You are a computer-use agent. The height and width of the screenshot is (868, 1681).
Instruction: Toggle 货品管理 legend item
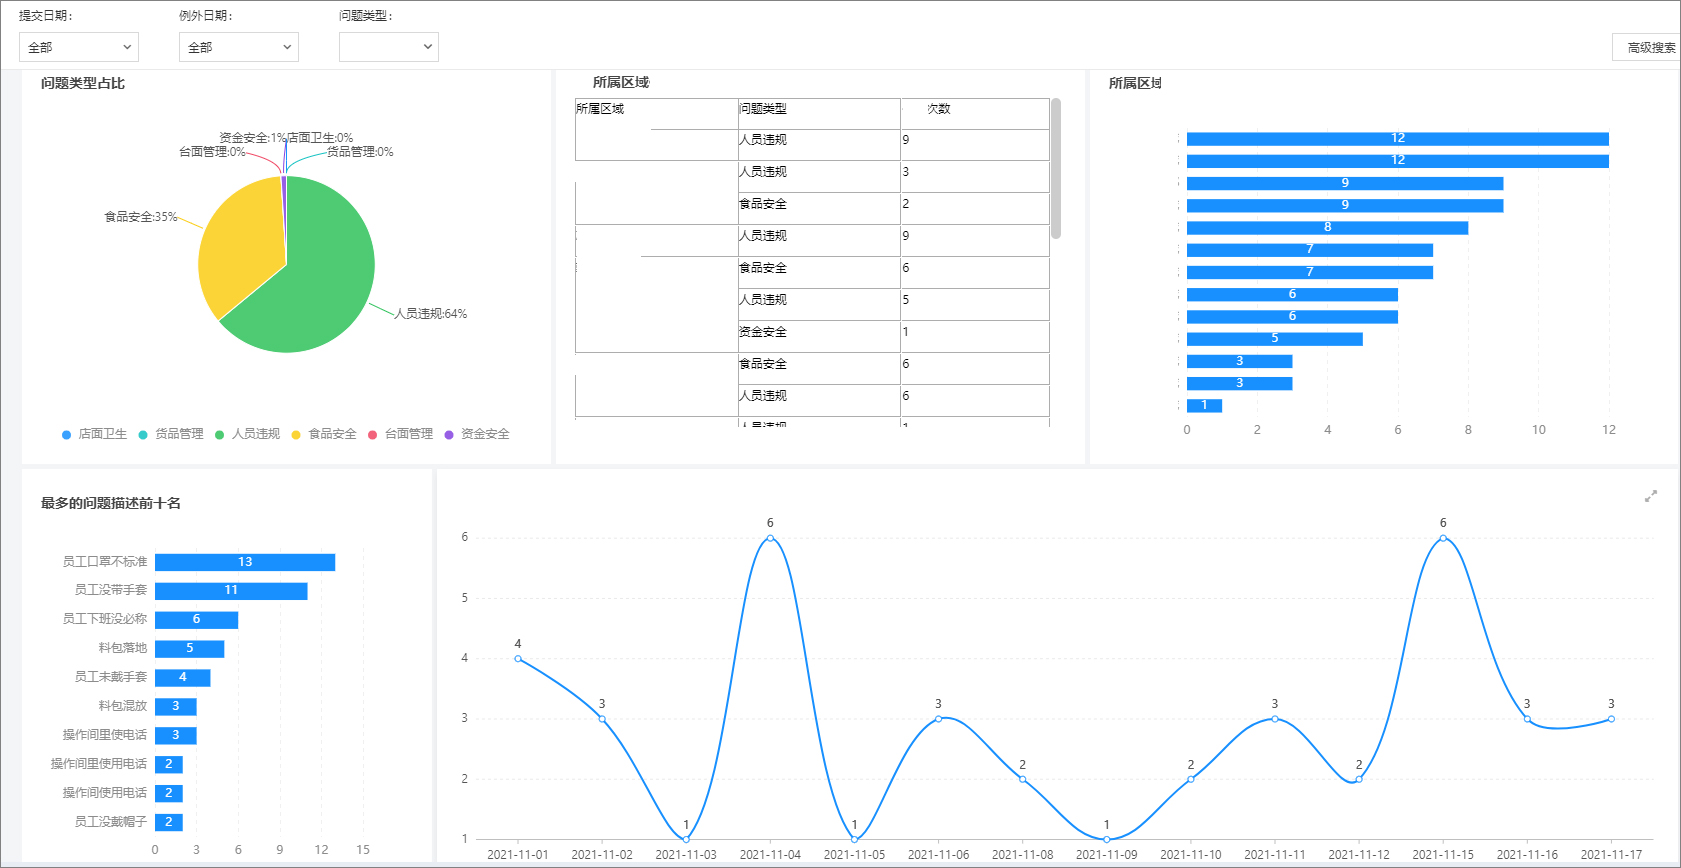point(171,434)
